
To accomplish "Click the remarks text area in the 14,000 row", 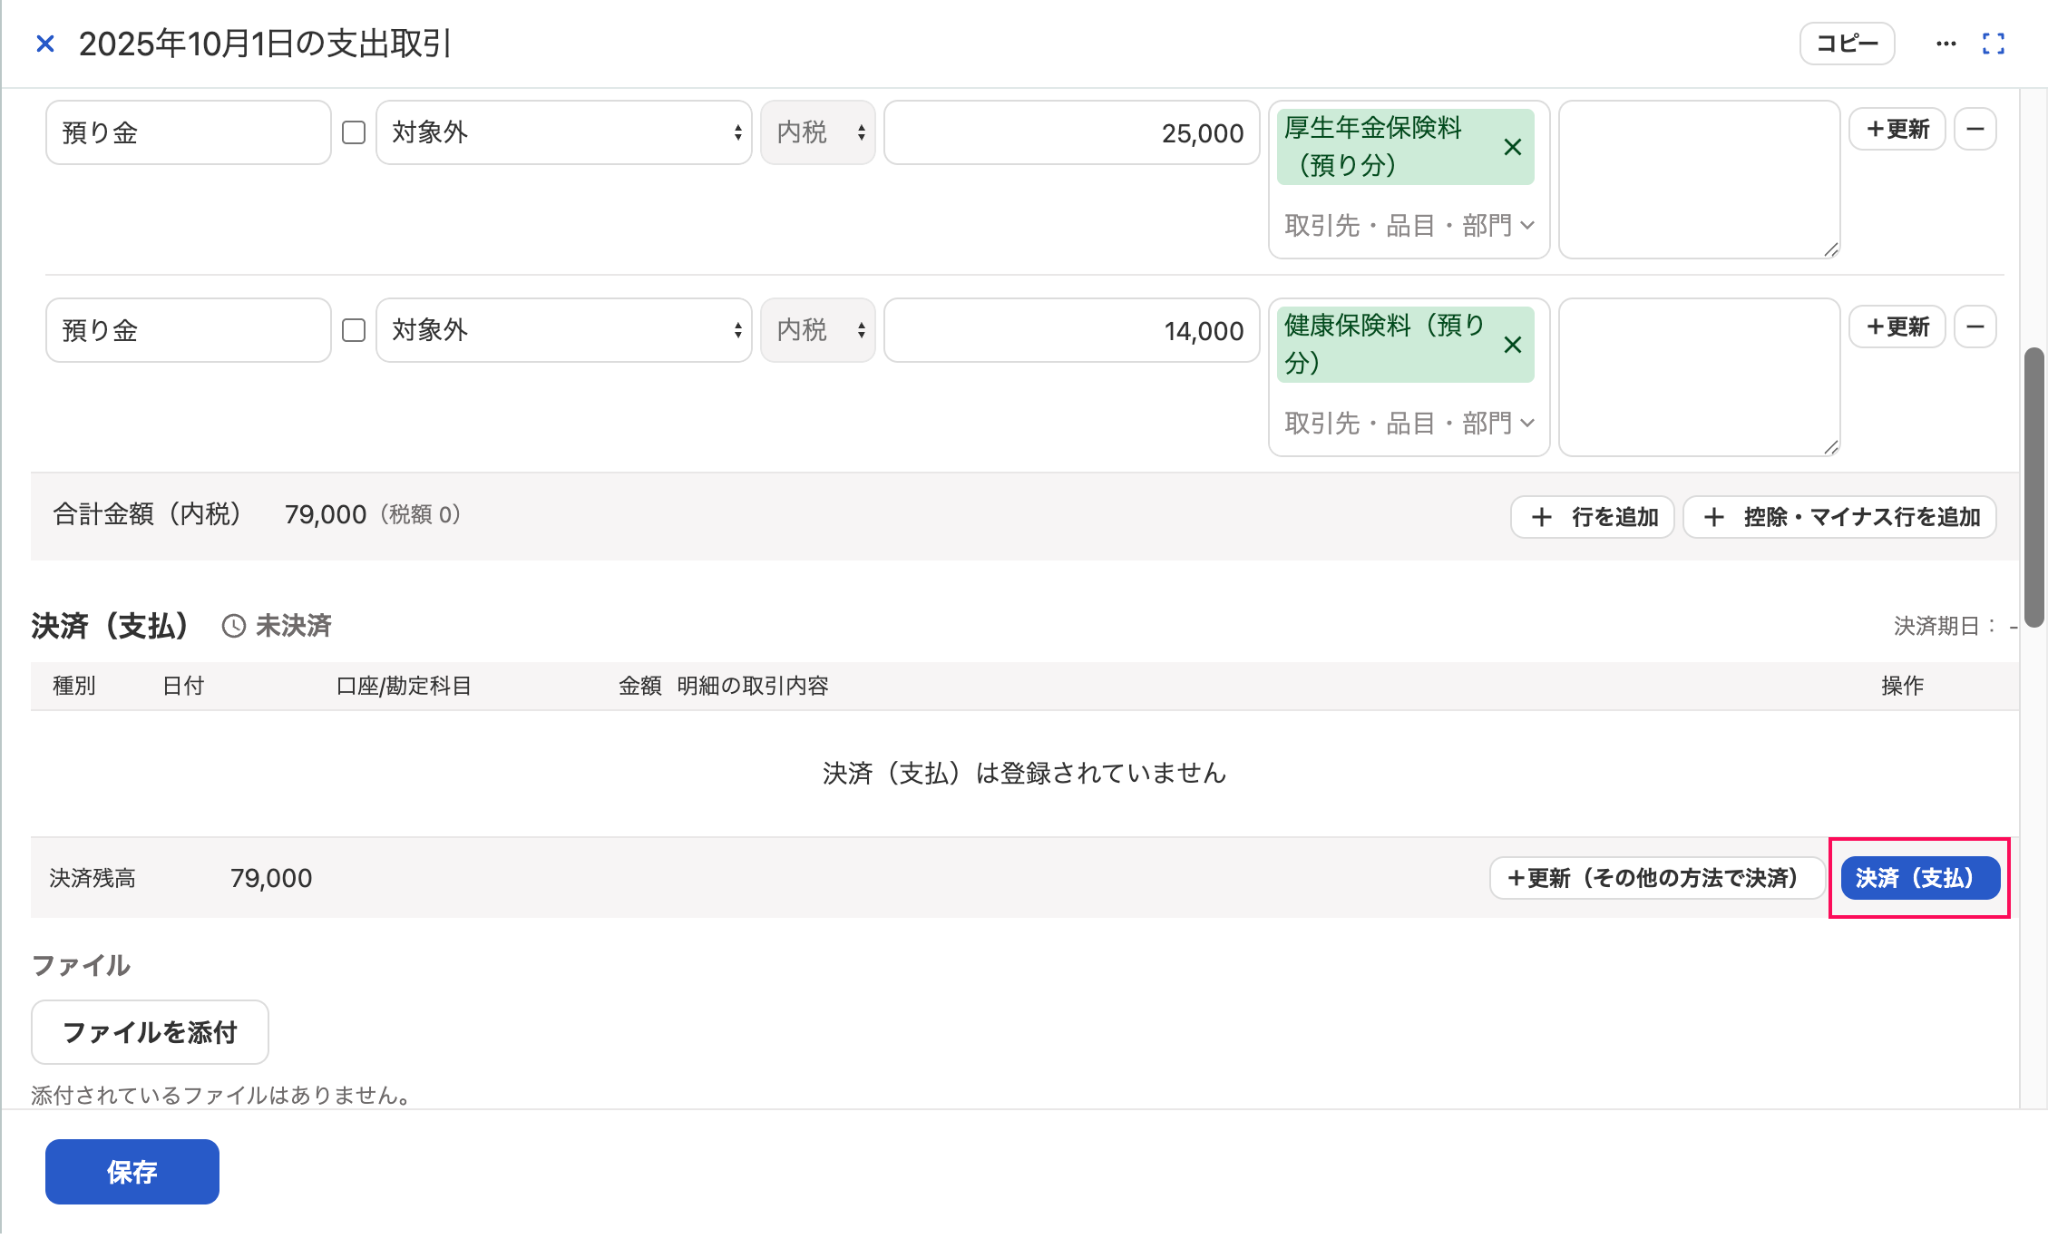I will pos(1699,377).
